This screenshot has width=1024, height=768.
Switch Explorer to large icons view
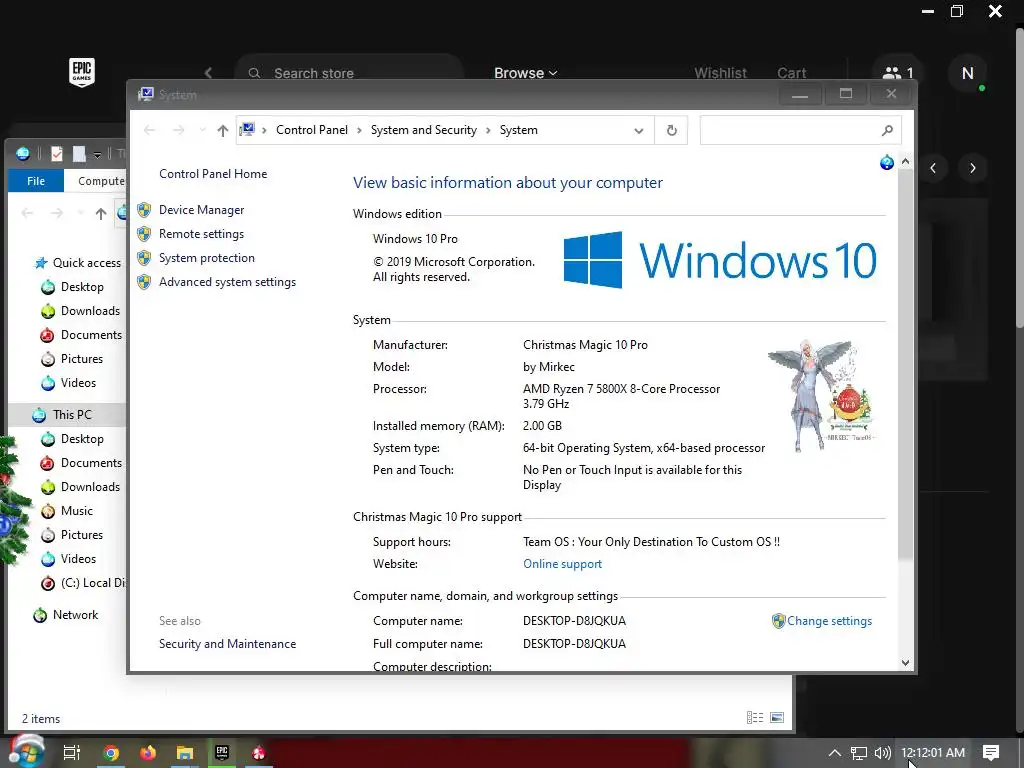pyautogui.click(x=777, y=718)
